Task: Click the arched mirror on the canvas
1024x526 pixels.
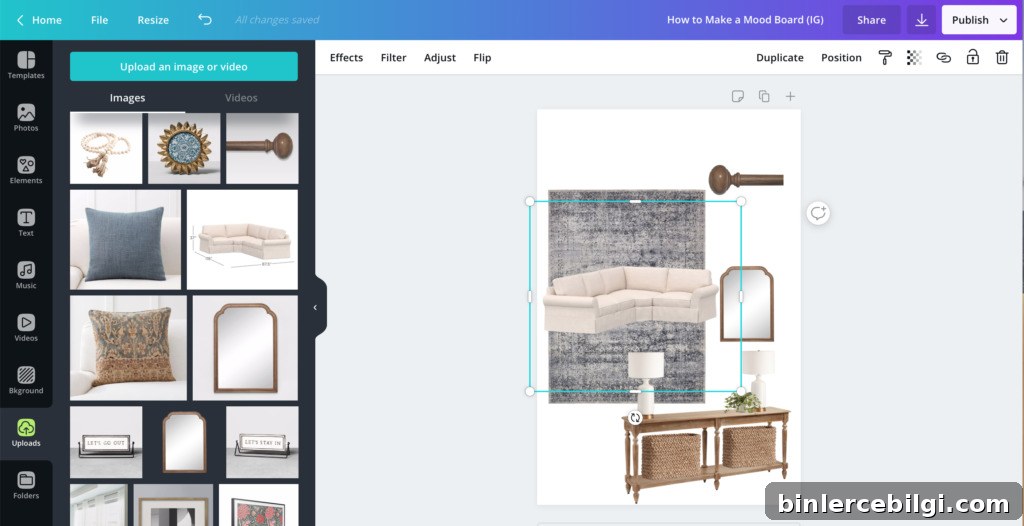Action: [746, 304]
